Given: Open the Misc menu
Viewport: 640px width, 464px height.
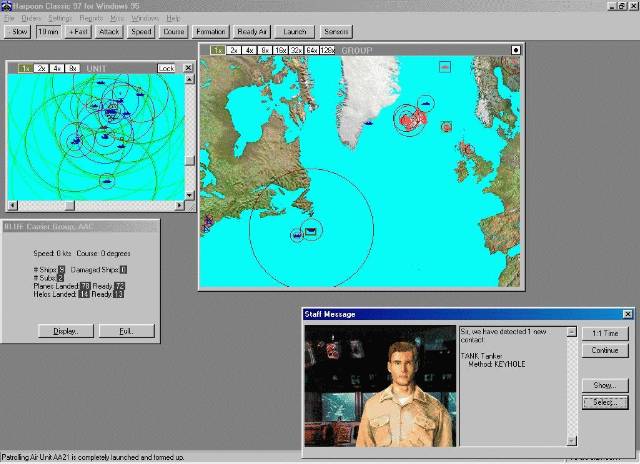Looking at the screenshot, I should tap(117, 18).
